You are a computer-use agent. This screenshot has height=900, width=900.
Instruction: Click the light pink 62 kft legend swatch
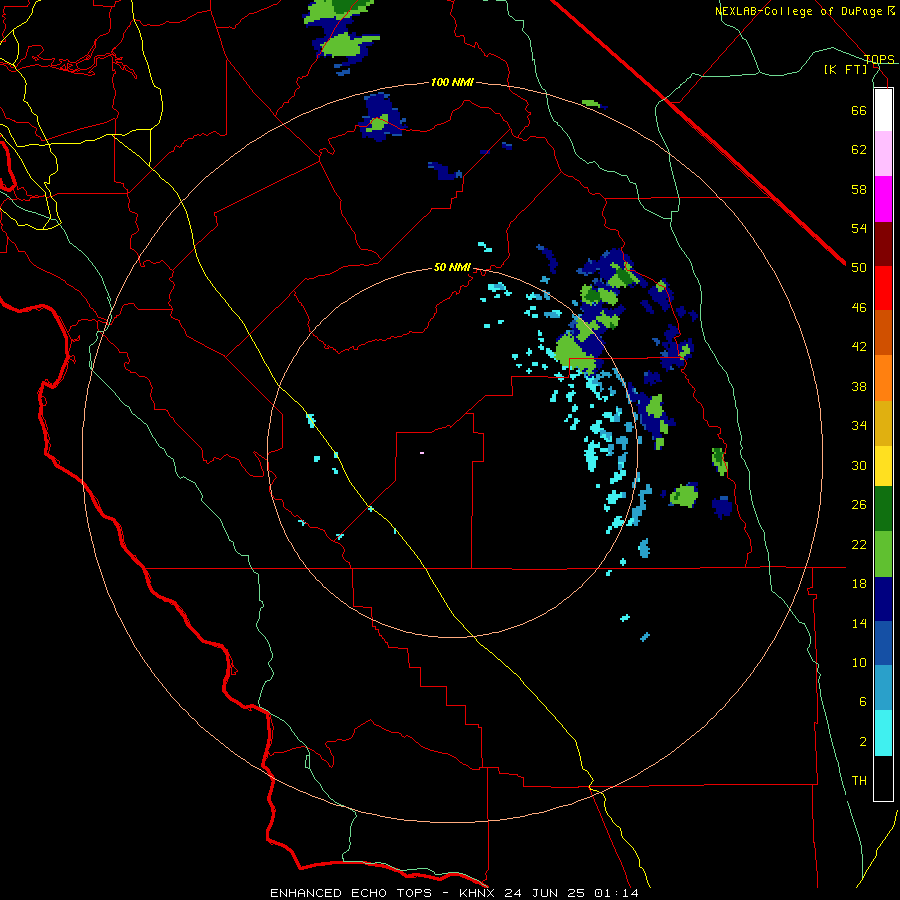[x=883, y=153]
